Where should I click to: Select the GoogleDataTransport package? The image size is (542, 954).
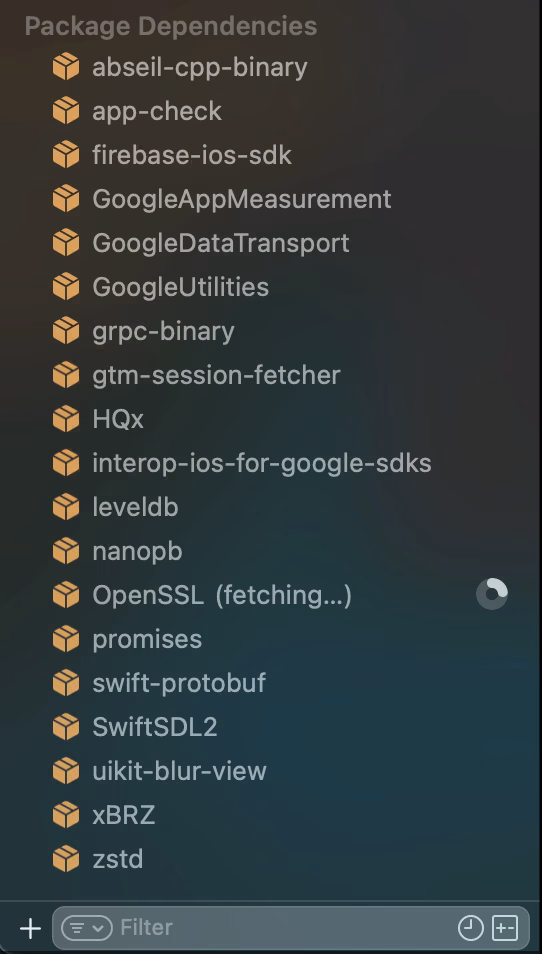pos(271,243)
